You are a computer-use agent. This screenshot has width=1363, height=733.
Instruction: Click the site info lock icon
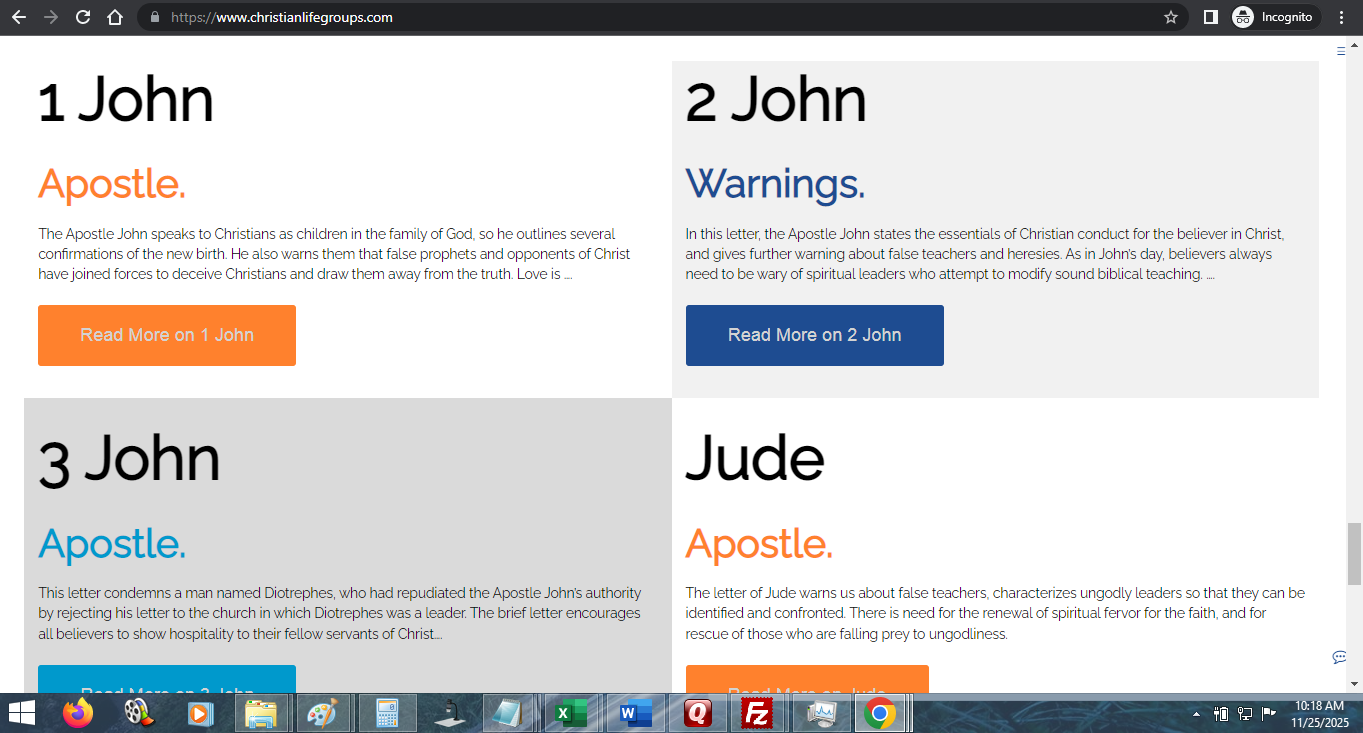(x=154, y=17)
